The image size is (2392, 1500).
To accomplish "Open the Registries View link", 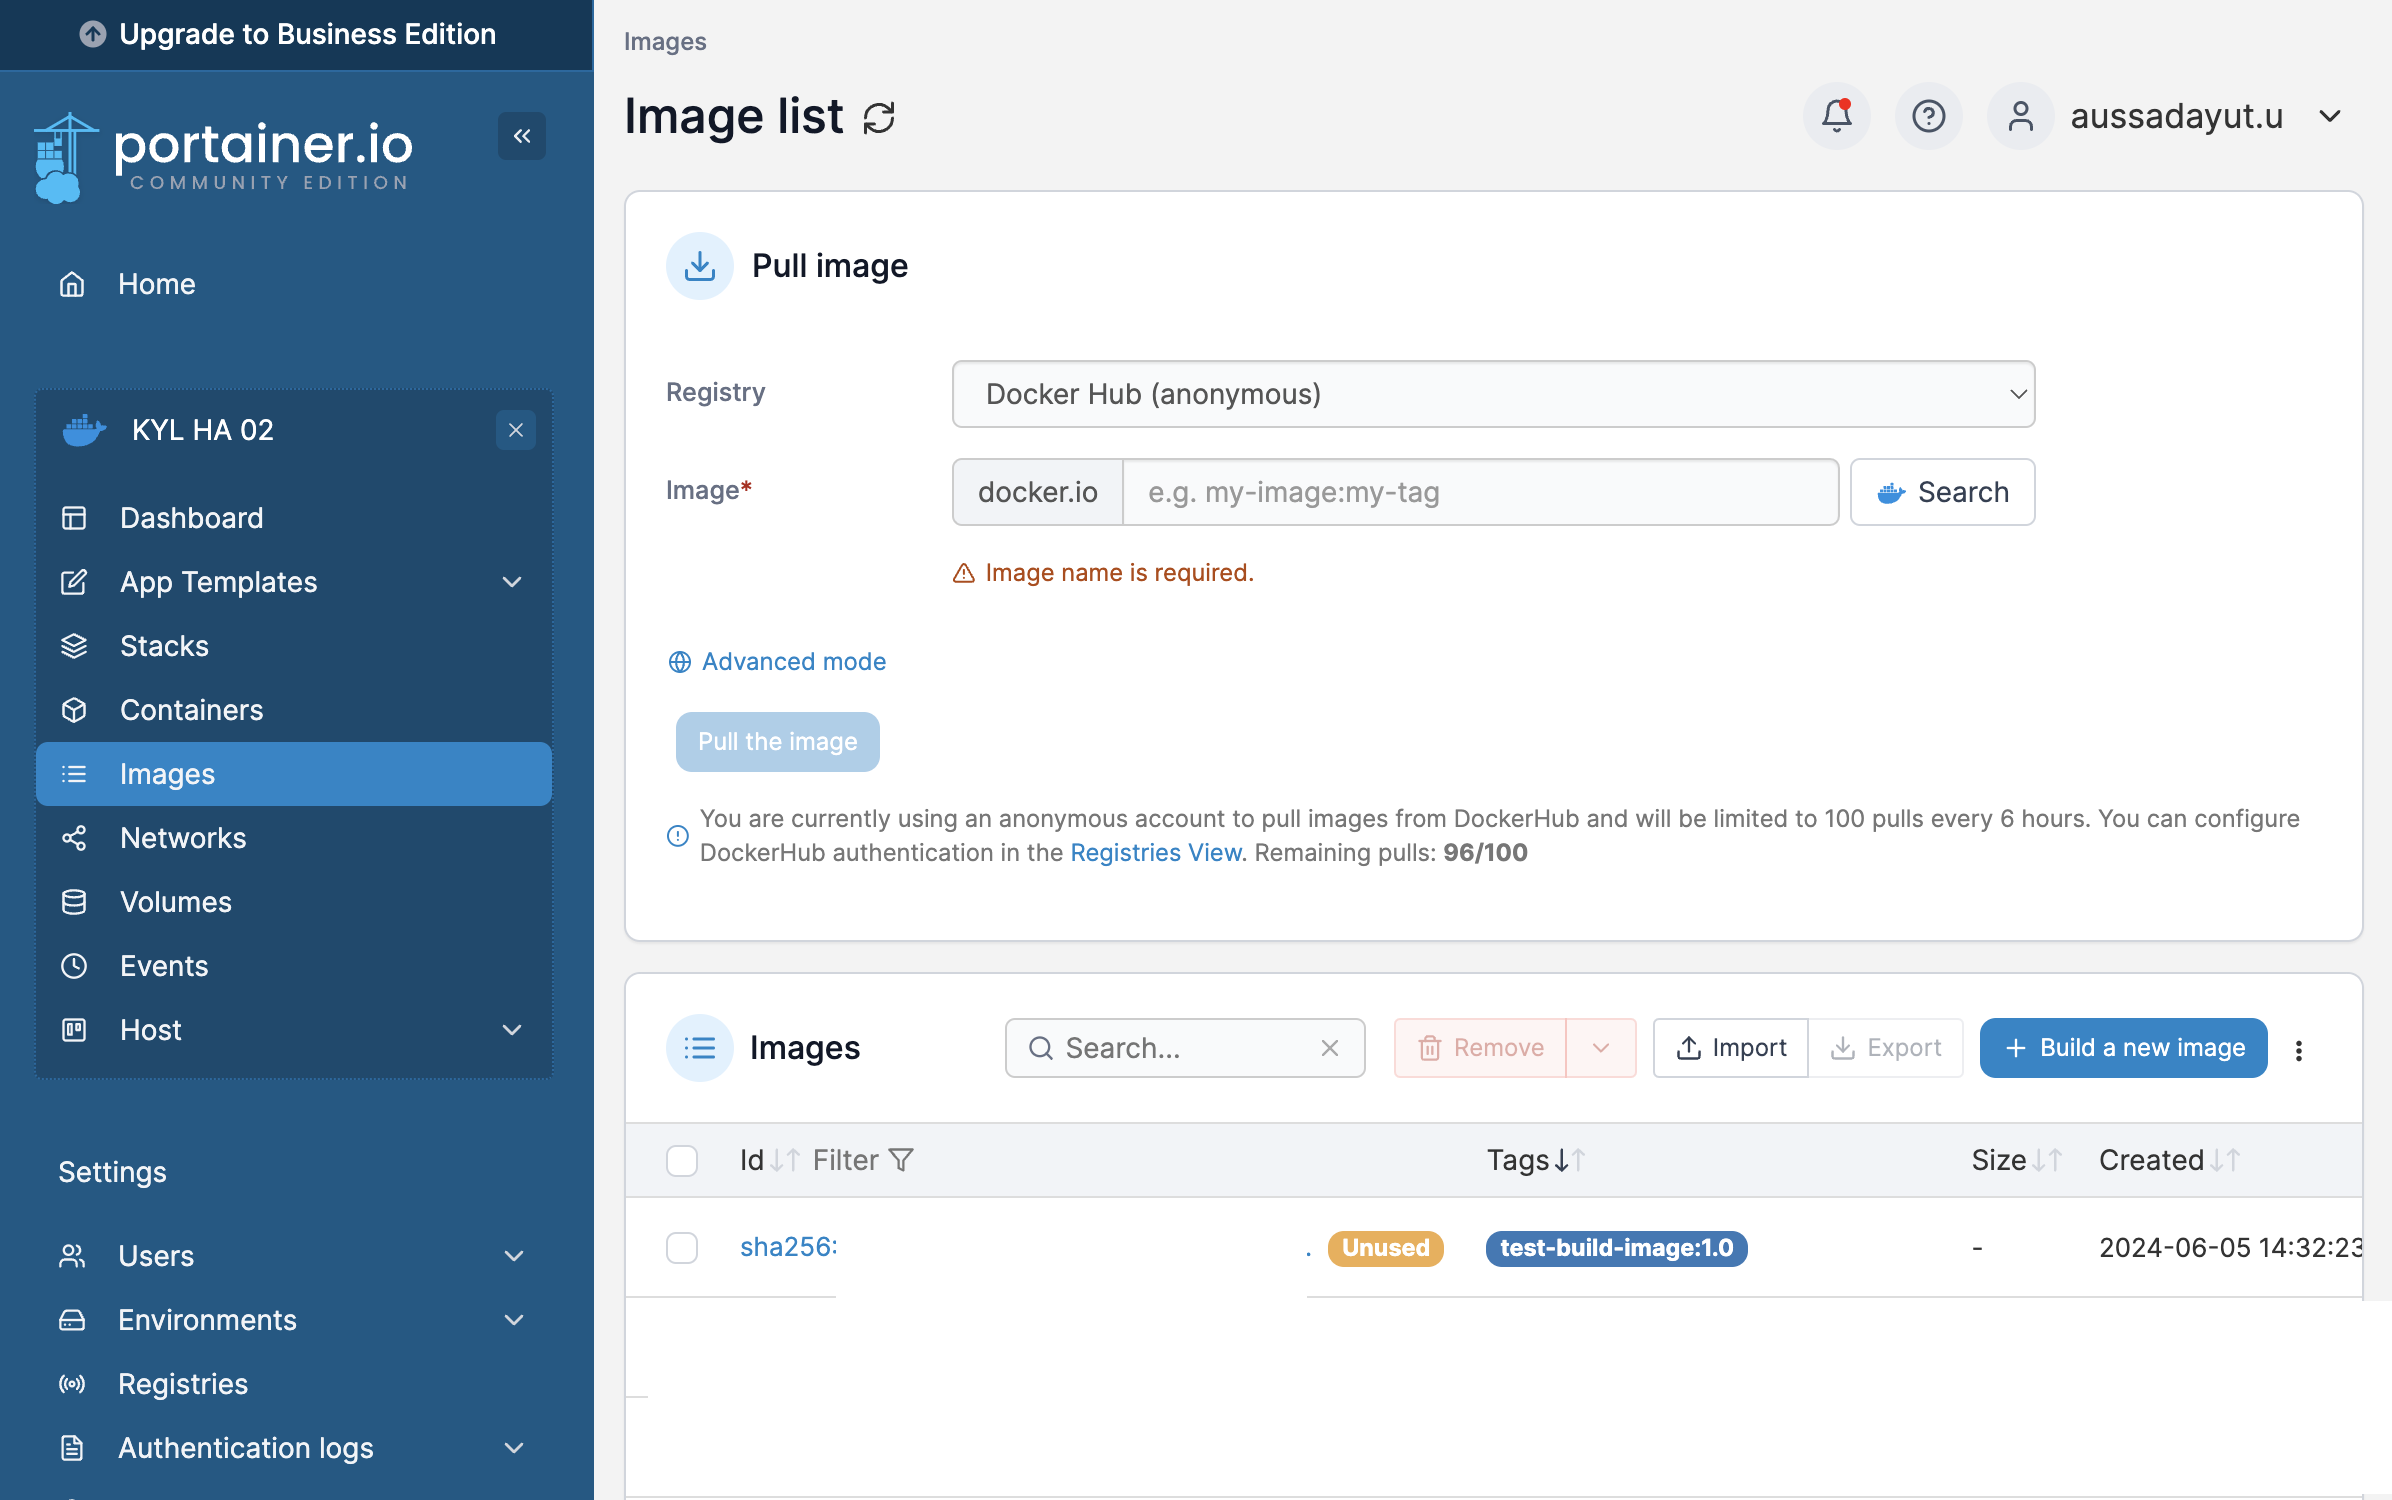I will pyautogui.click(x=1155, y=853).
